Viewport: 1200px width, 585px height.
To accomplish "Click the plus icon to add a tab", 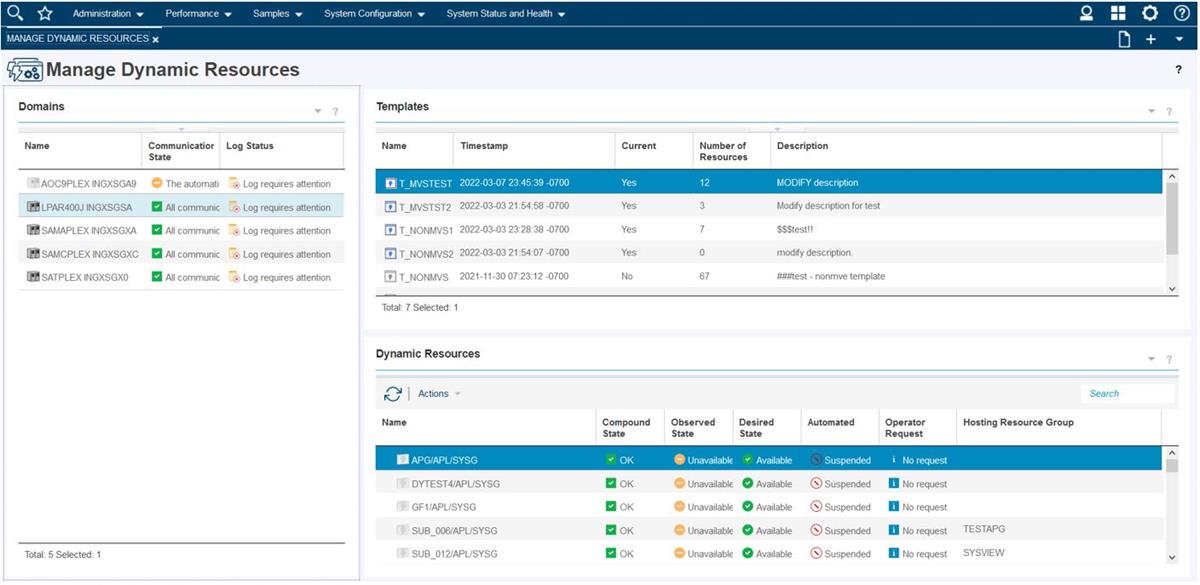I will [1151, 38].
